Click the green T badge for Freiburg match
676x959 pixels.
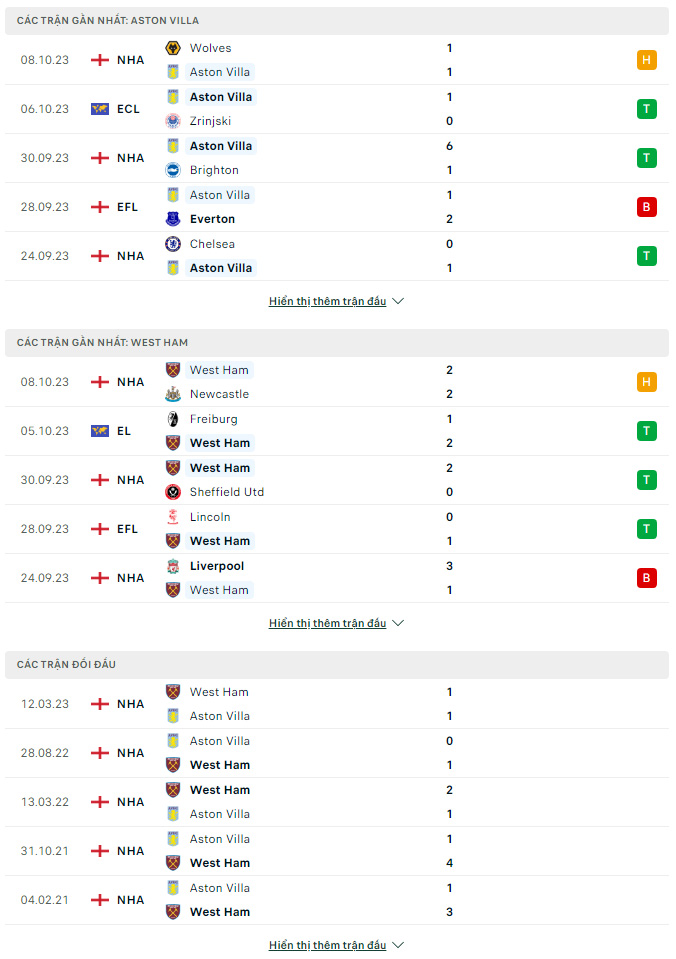click(647, 431)
